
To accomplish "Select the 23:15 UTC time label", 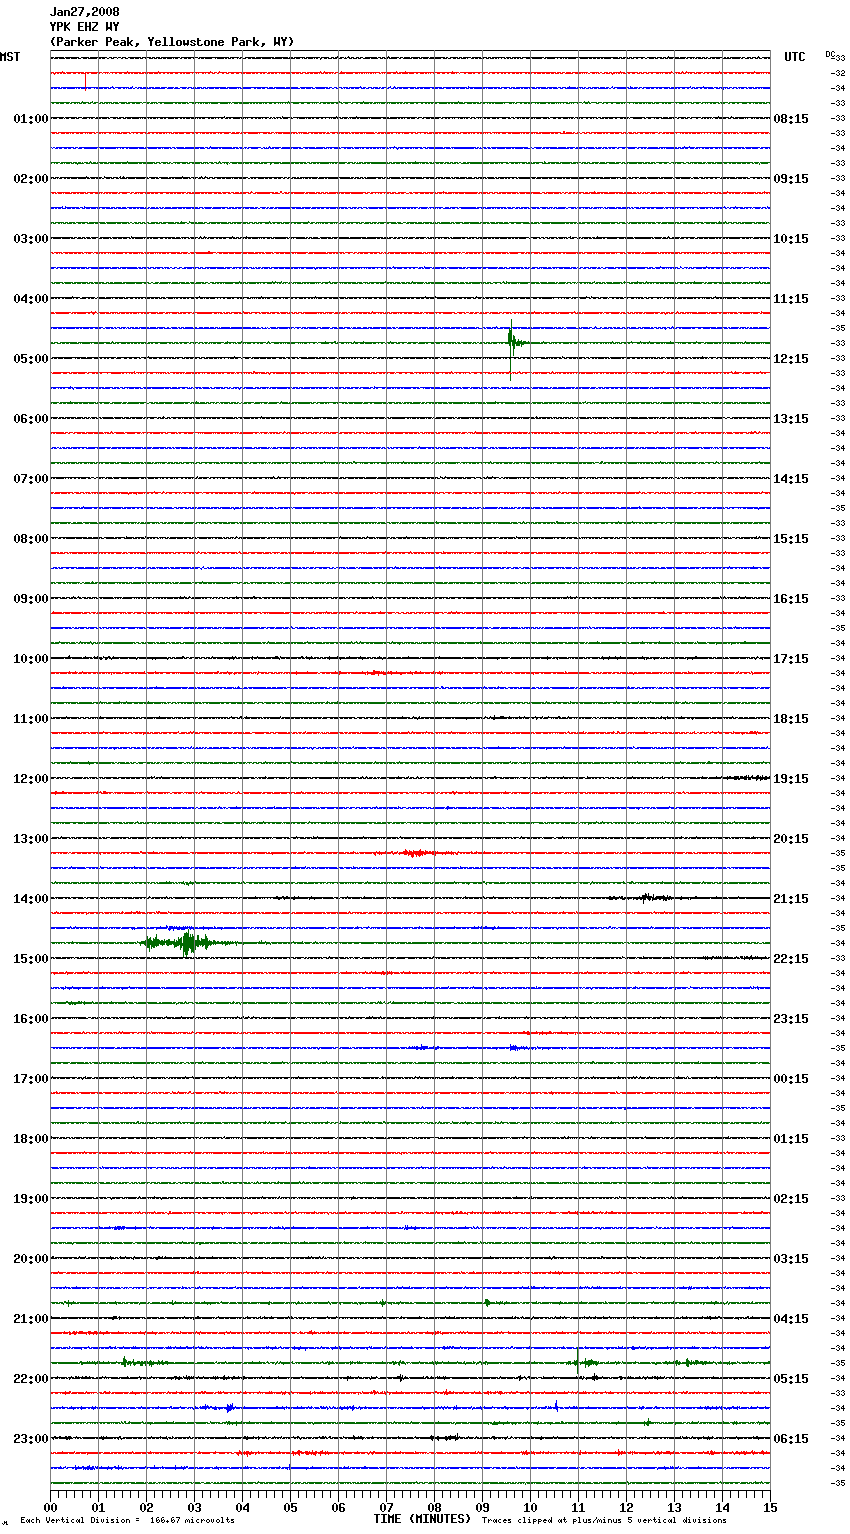I will [x=791, y=1019].
